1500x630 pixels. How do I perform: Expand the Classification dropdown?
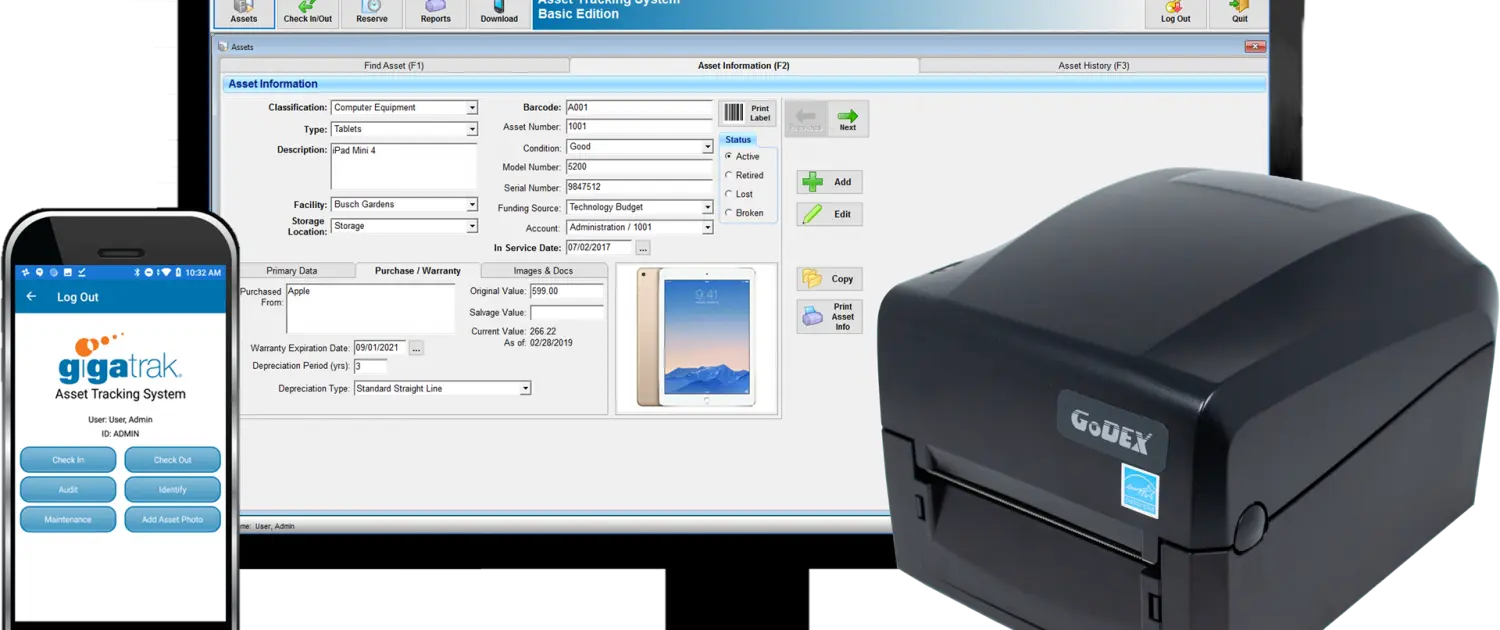coord(472,108)
